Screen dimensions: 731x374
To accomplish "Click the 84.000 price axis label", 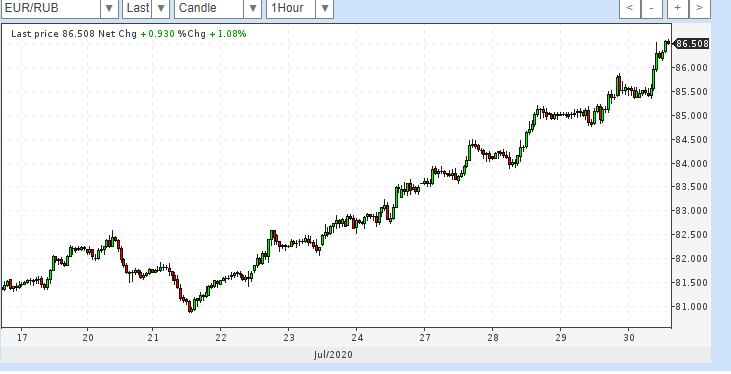I will click(x=691, y=163).
